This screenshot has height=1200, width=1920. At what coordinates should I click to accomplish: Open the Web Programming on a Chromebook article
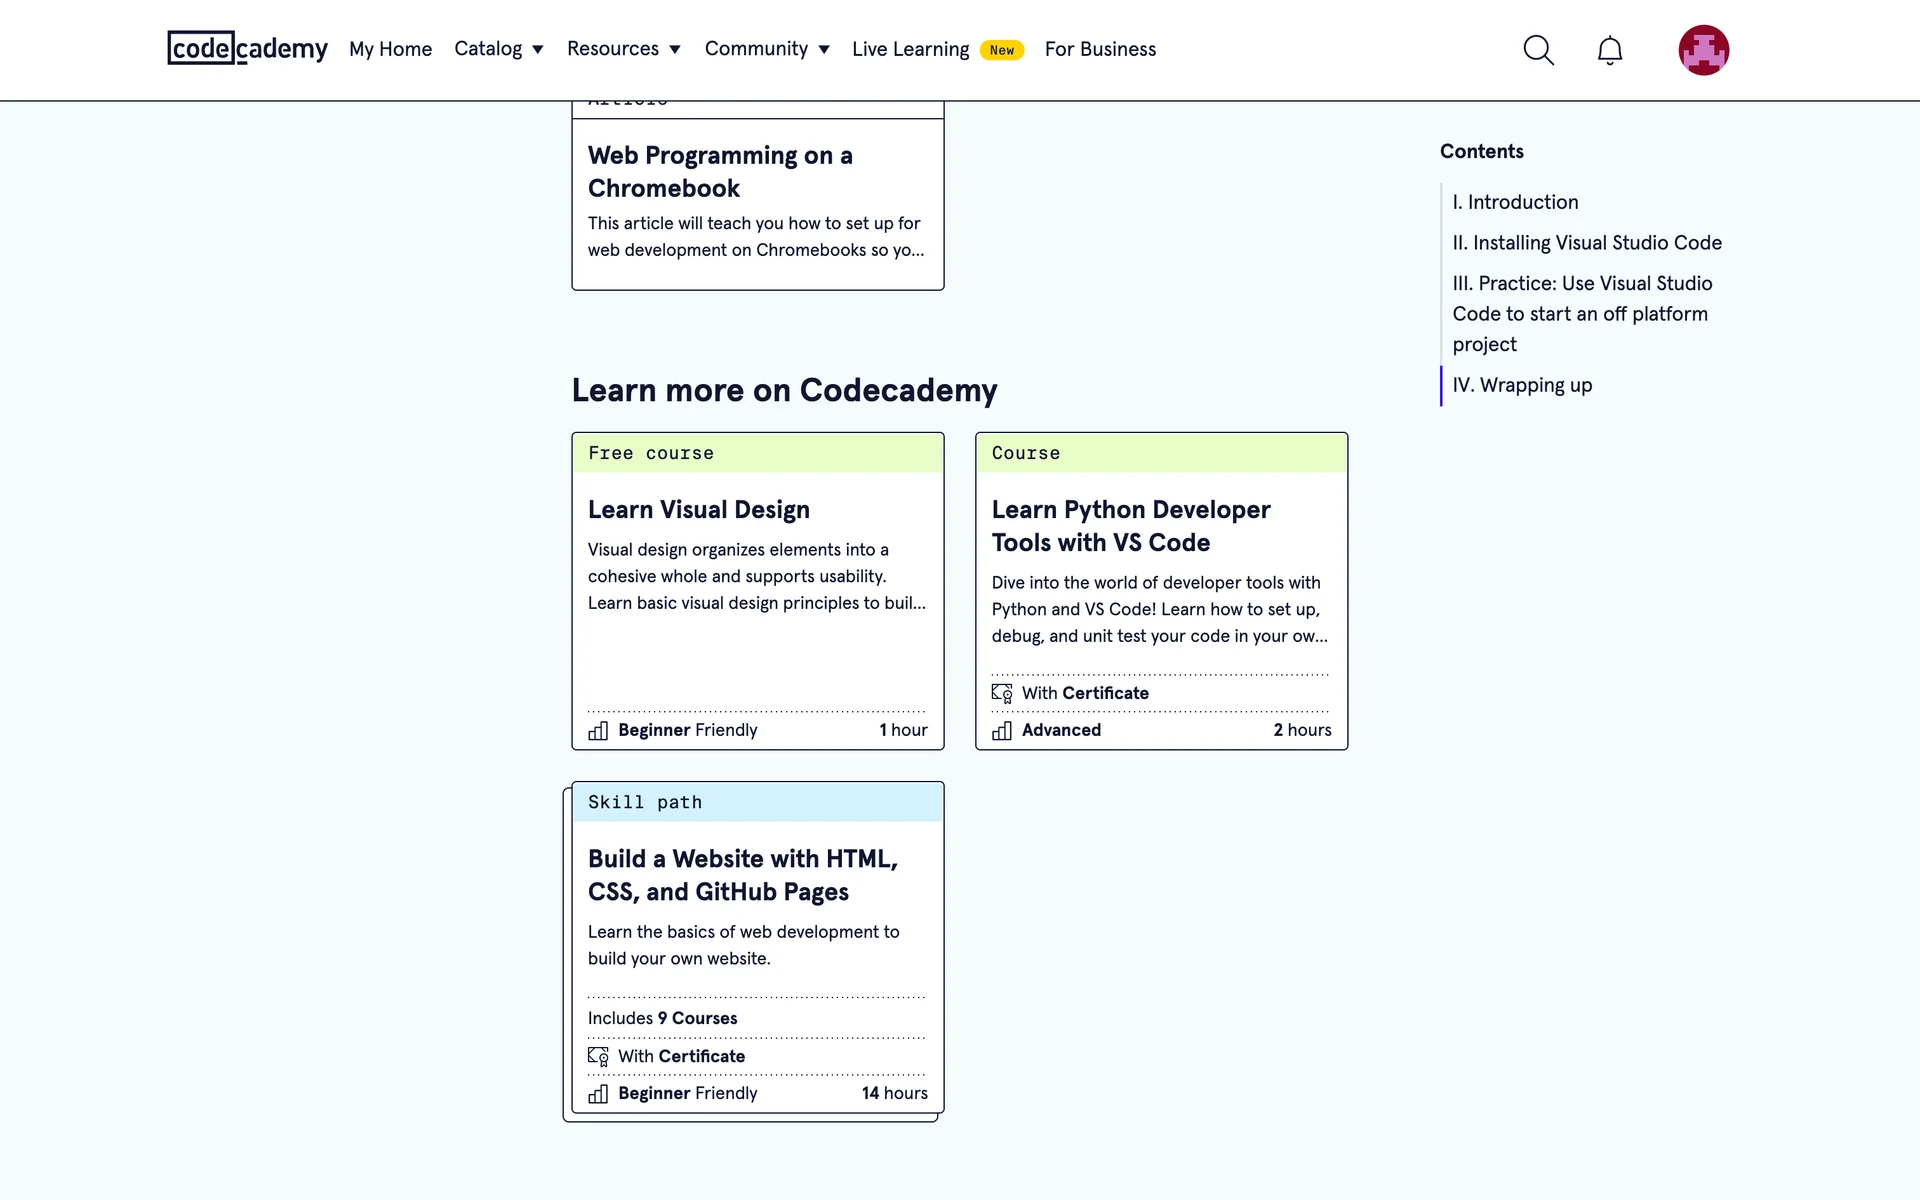click(x=719, y=171)
